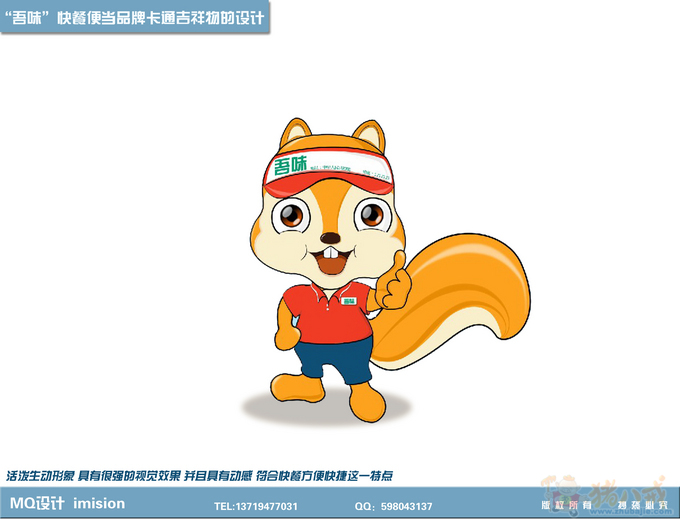
Task: Click the squirrel mascot illustration
Action: (x=389, y=271)
